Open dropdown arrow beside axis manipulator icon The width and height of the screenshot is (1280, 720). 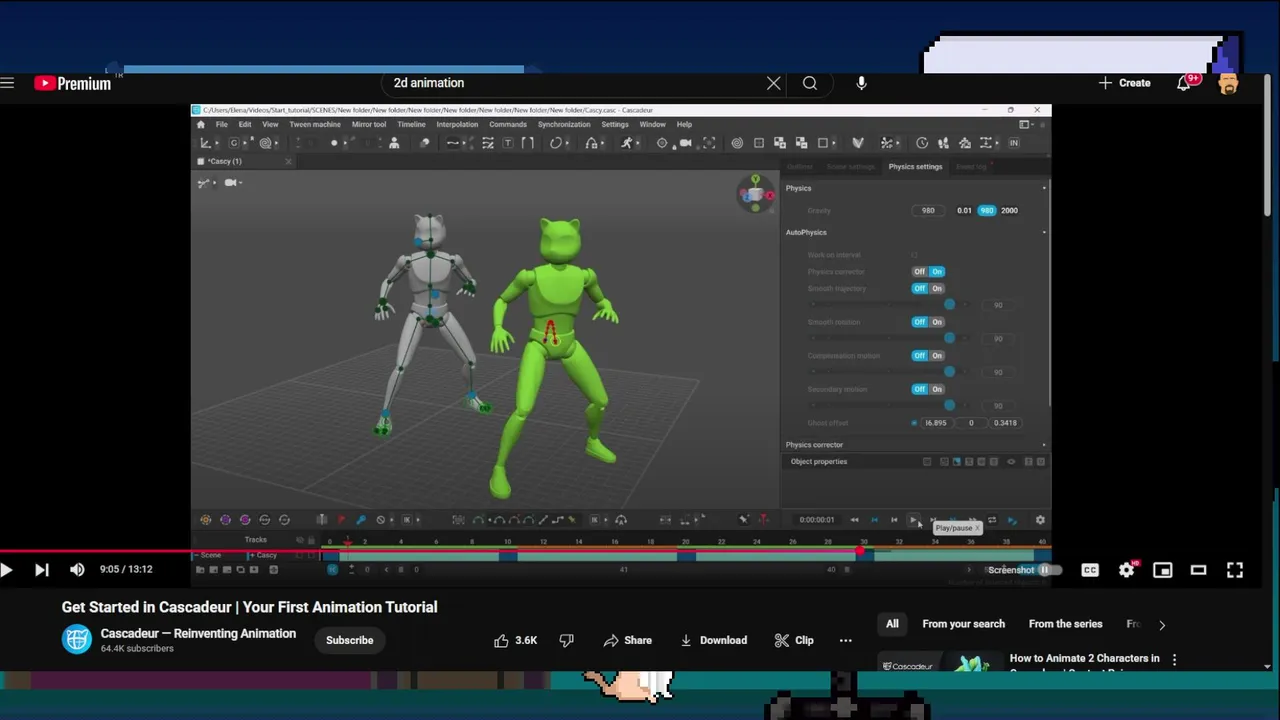[218, 143]
